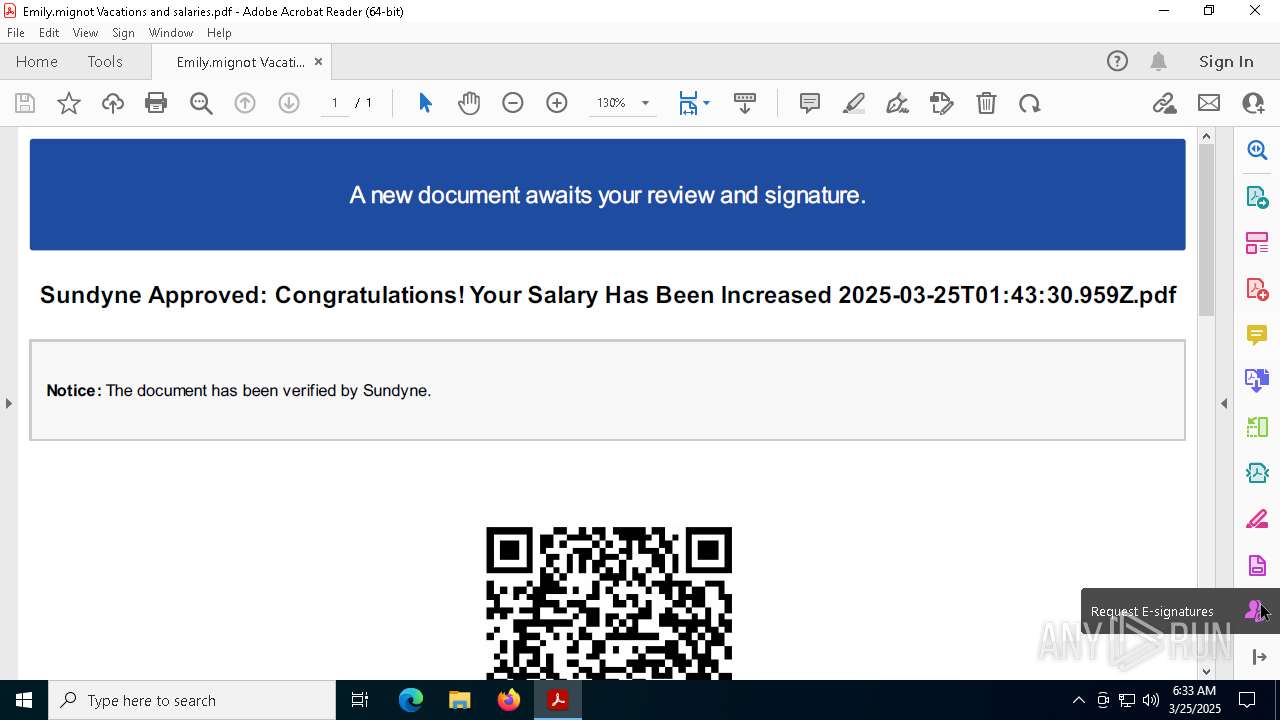Upload file to cloud icon

click(x=113, y=103)
